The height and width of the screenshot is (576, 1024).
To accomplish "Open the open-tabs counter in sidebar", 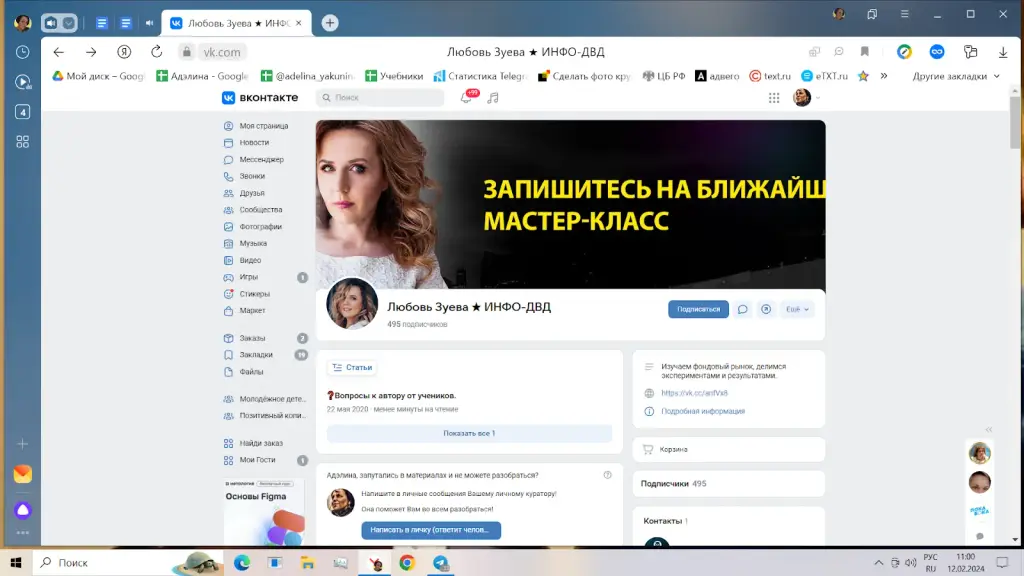I will point(23,112).
